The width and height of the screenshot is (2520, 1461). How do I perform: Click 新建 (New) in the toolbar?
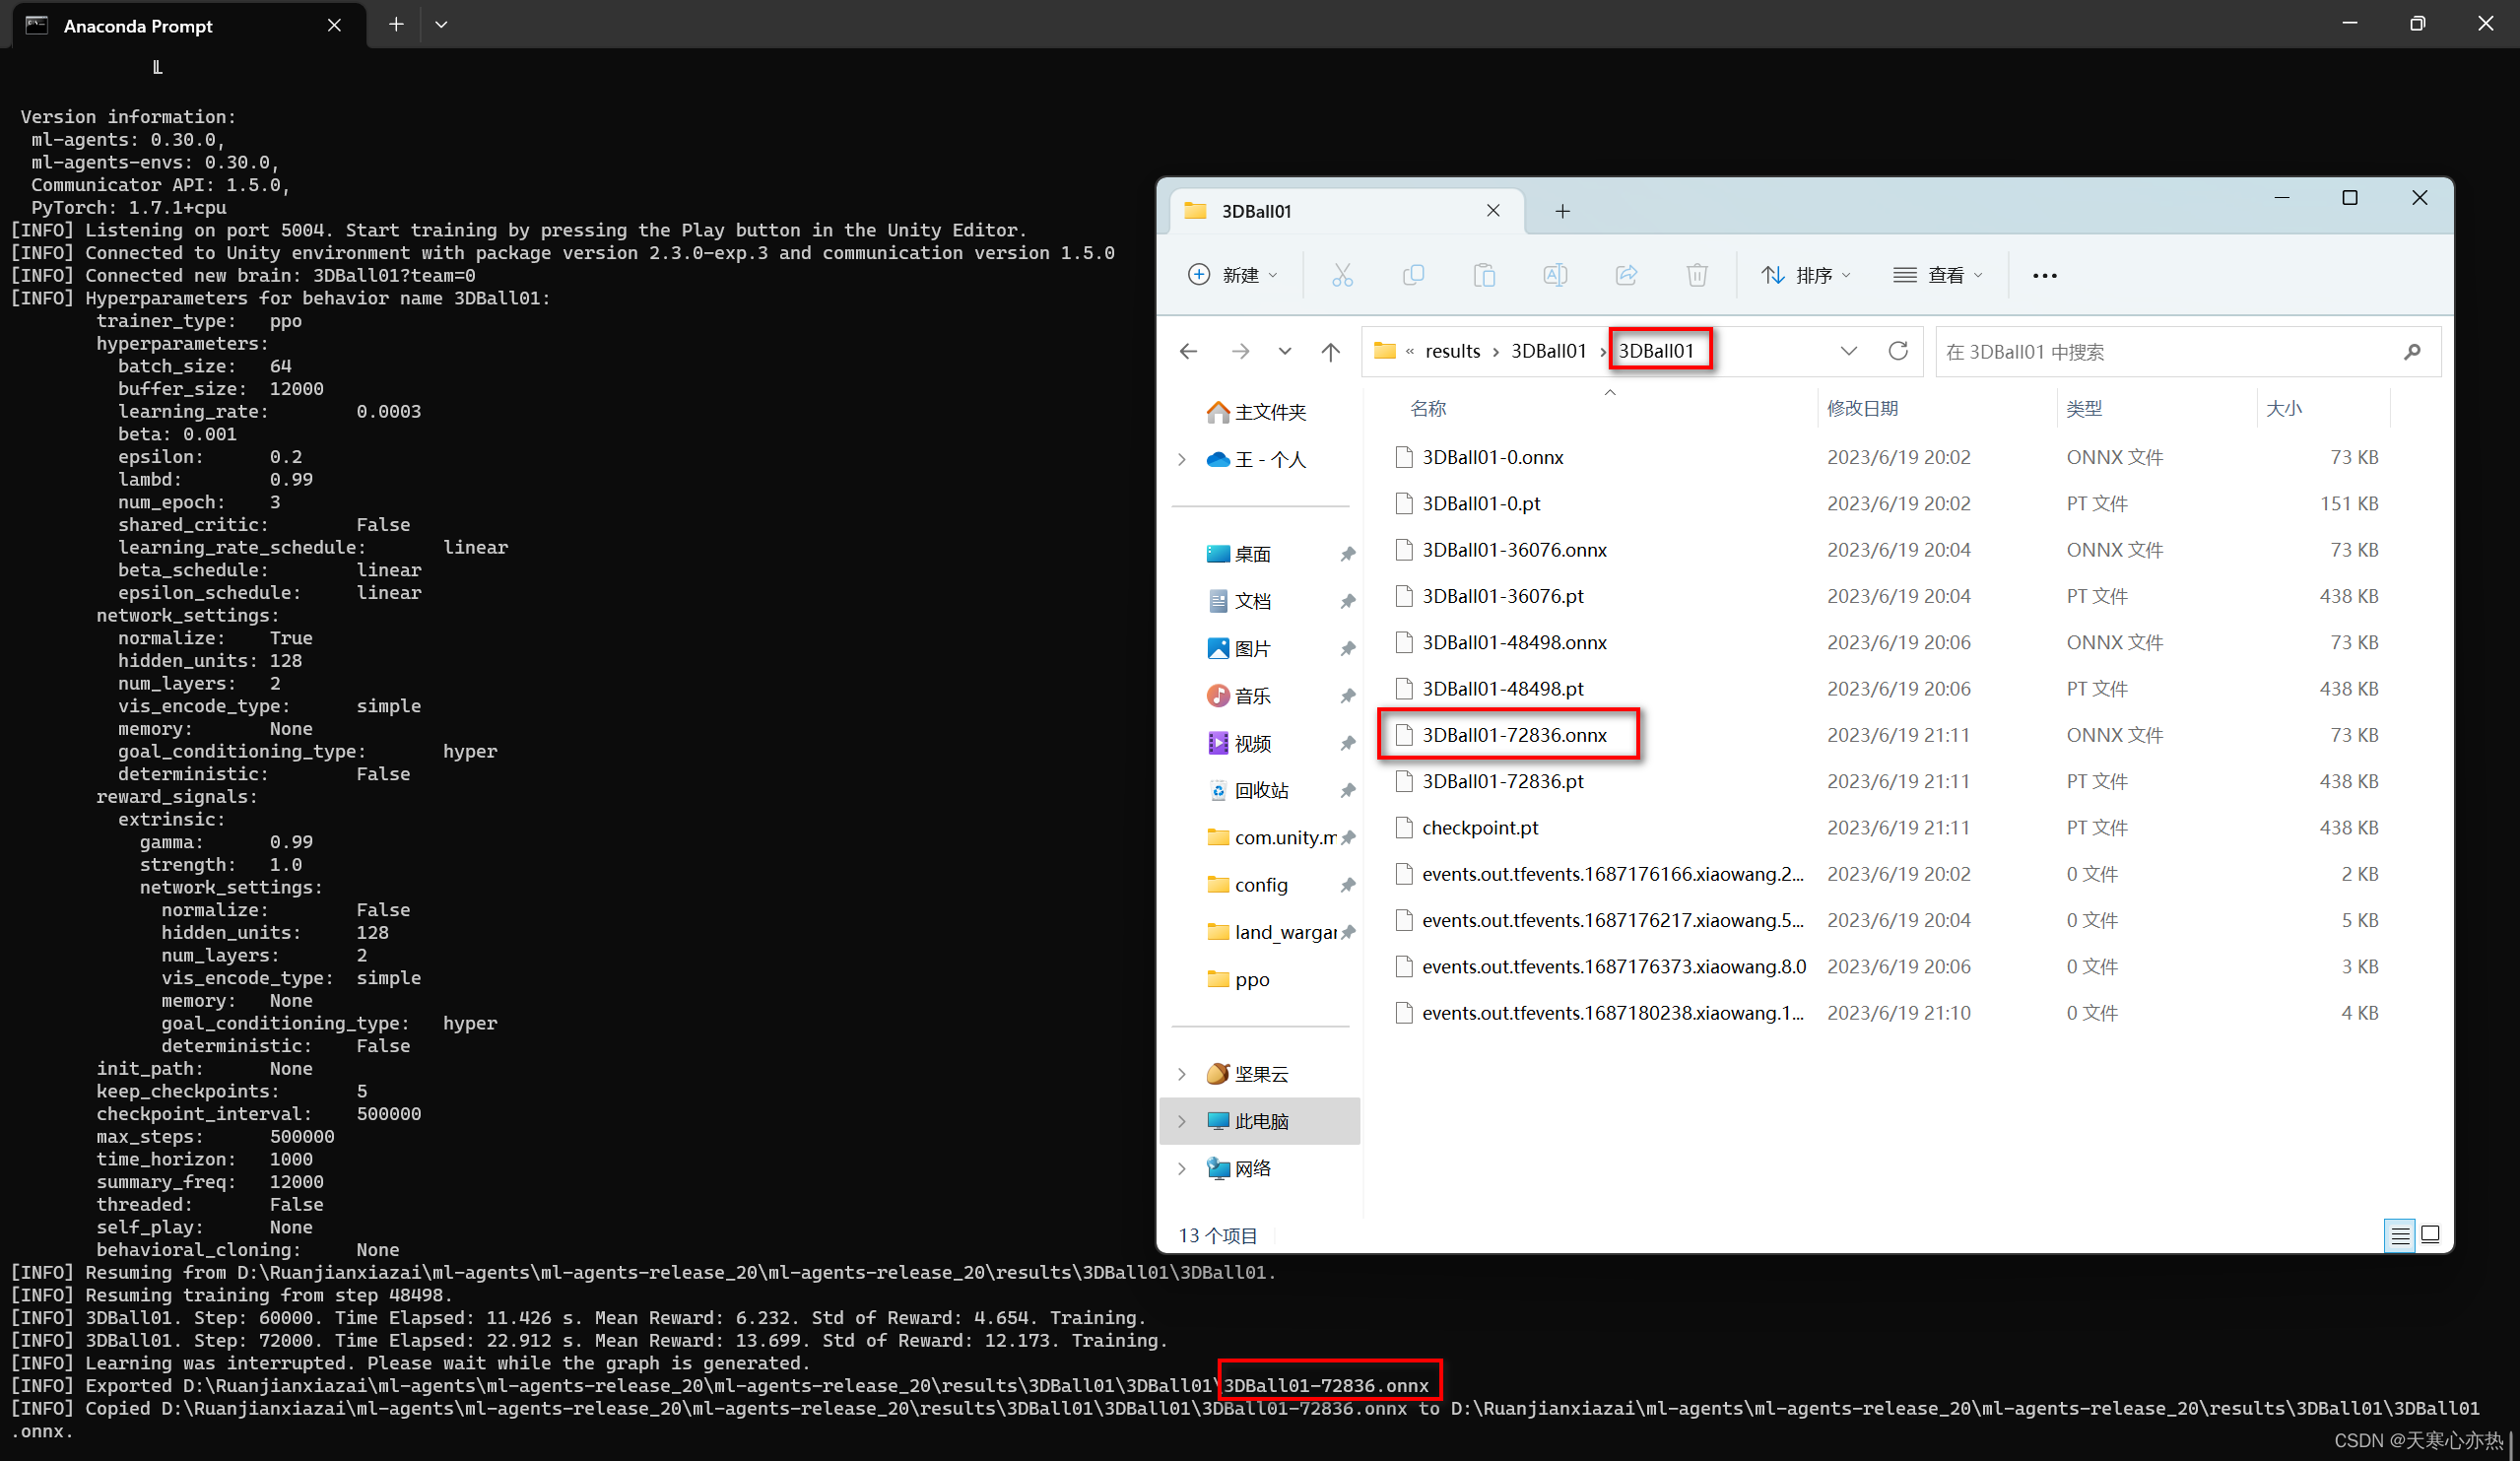click(x=1233, y=275)
